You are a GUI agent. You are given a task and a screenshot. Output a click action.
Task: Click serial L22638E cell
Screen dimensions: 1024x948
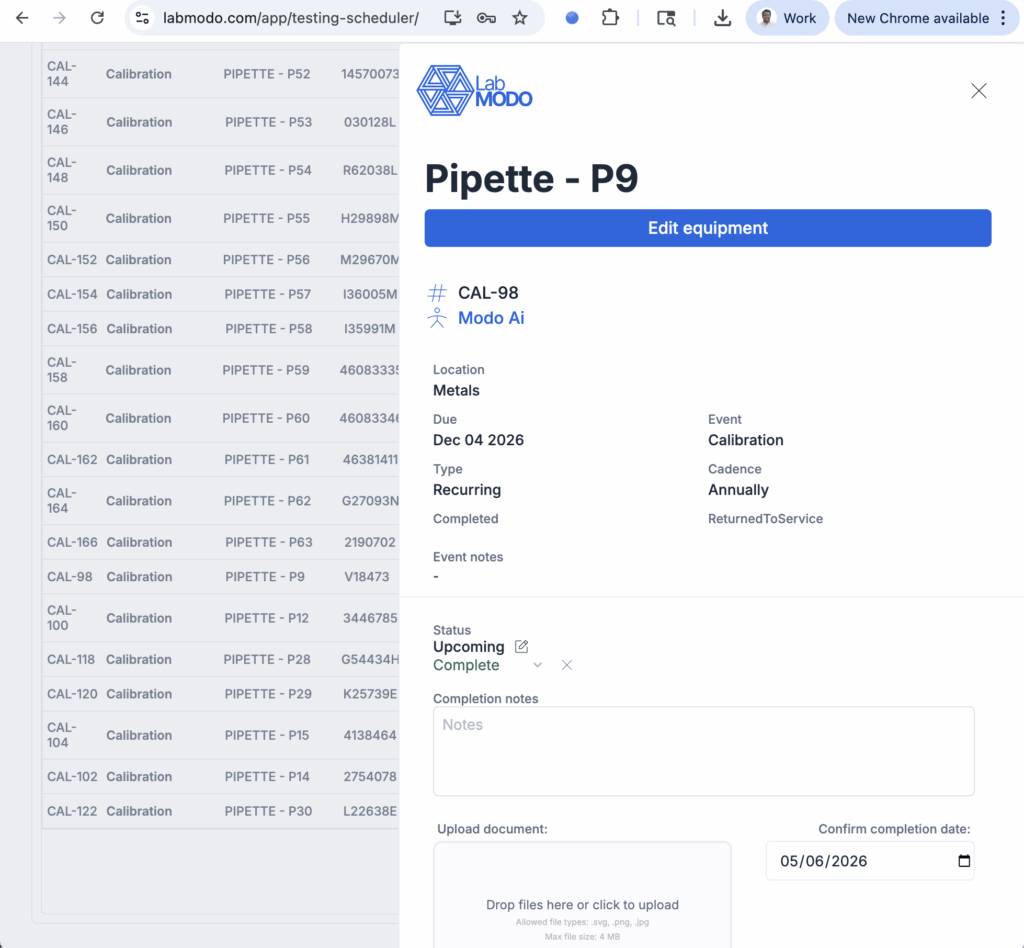(370, 811)
